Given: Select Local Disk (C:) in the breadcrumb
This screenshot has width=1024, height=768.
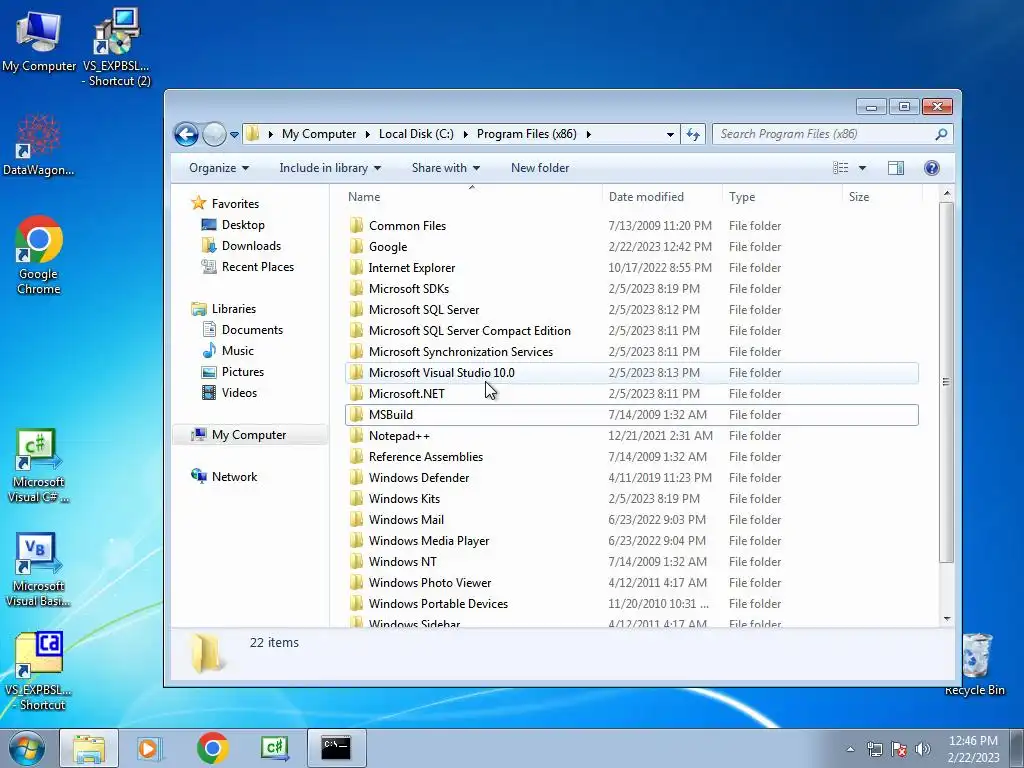Looking at the screenshot, I should 416,134.
